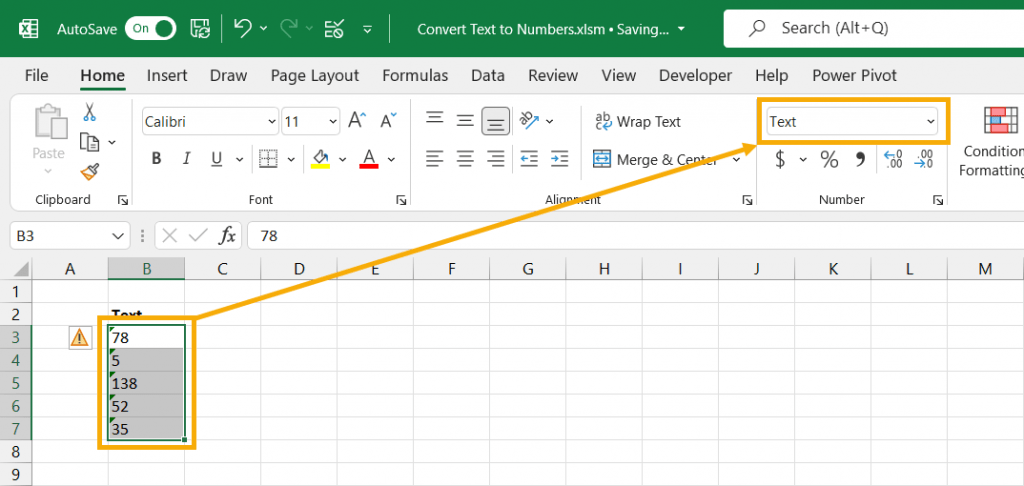
Task: Select Middle Align icon
Action: pyautogui.click(x=465, y=121)
